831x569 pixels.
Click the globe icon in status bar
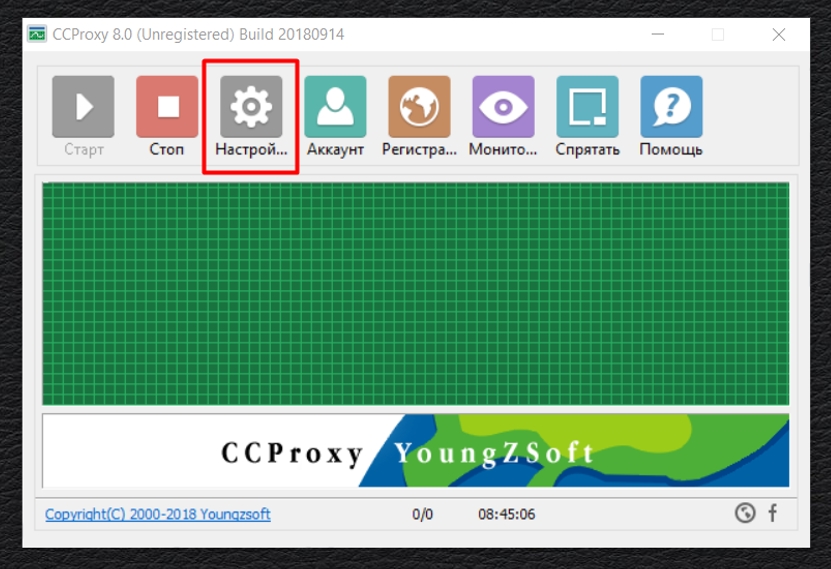click(x=745, y=513)
